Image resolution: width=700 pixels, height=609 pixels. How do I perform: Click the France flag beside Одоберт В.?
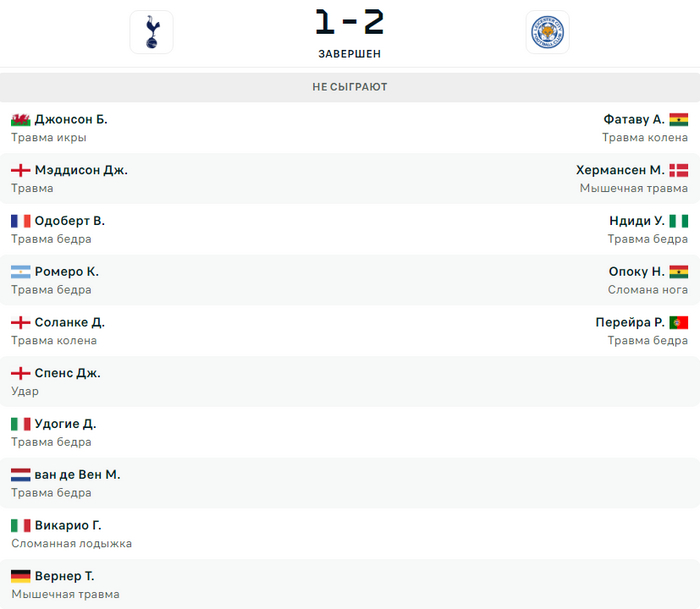click(x=20, y=221)
